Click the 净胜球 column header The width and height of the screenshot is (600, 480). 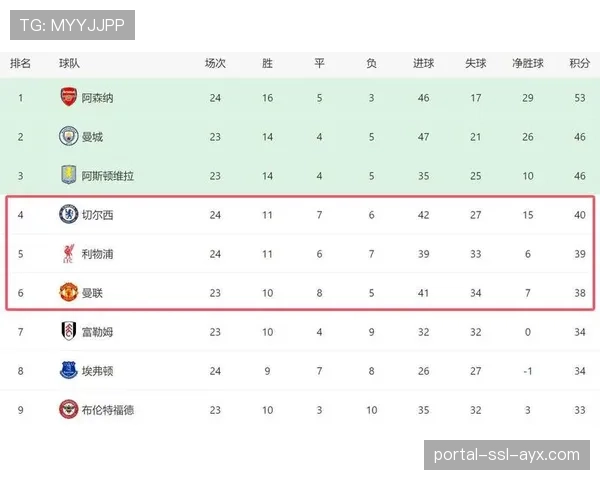click(528, 63)
